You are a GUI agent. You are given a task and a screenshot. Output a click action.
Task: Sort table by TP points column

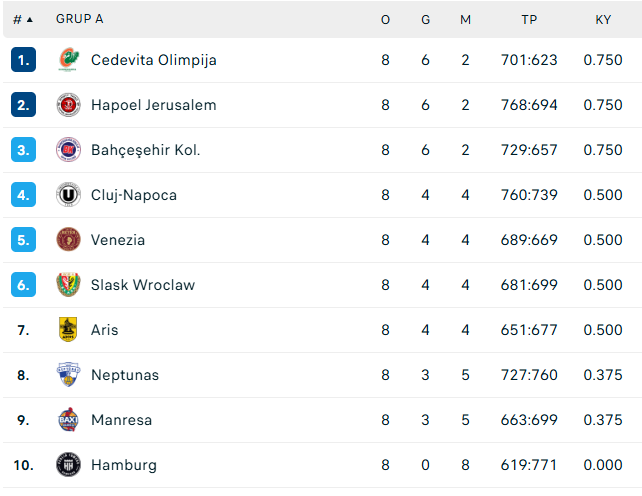click(529, 19)
